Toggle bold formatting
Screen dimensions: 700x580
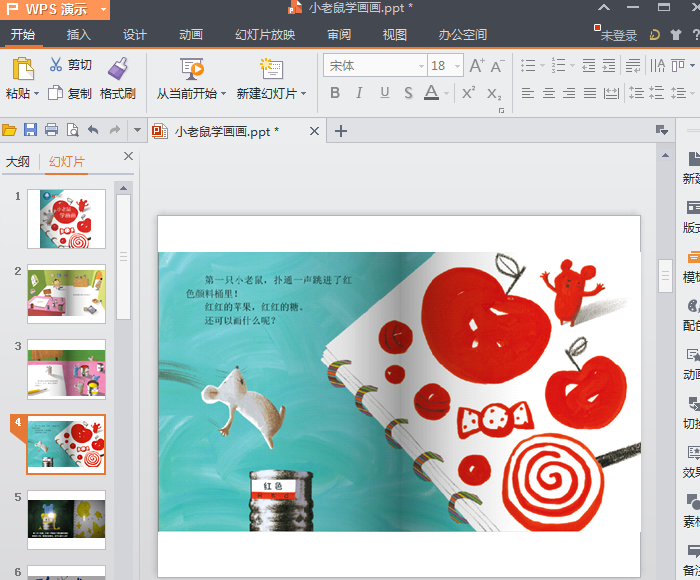point(335,93)
